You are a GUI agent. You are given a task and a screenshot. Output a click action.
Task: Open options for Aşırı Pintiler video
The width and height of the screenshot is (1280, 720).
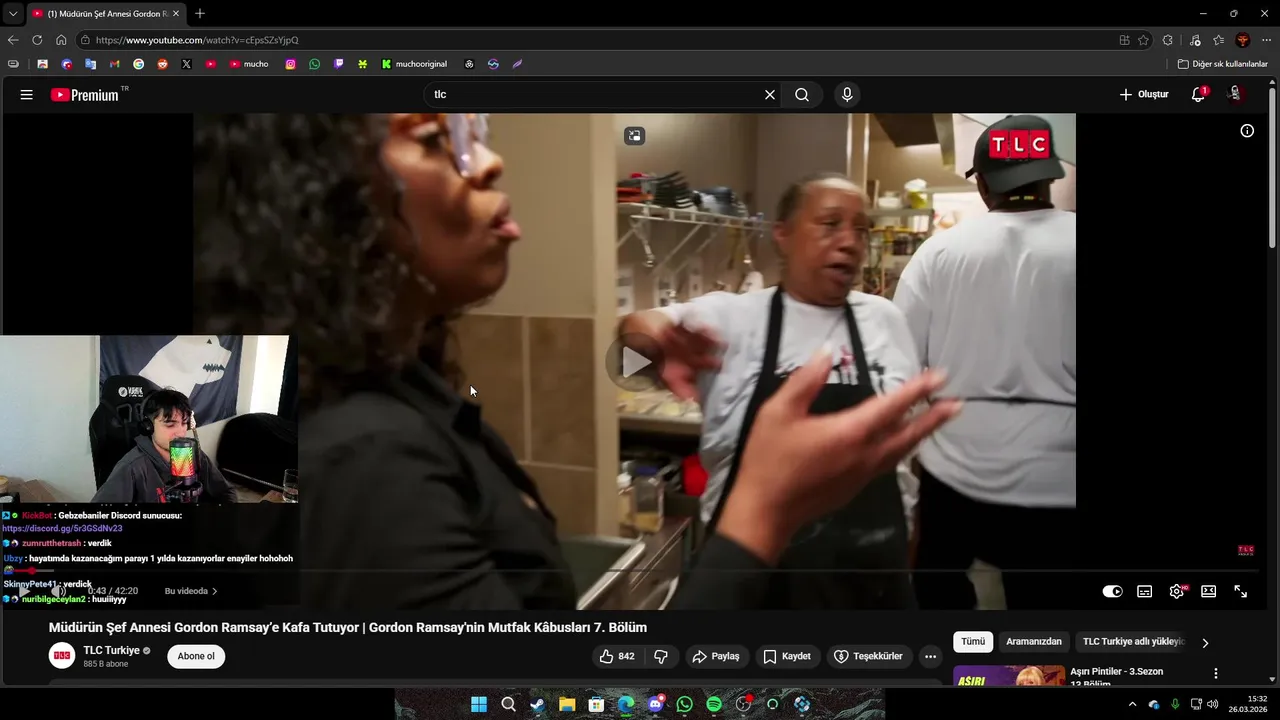tap(1216, 674)
